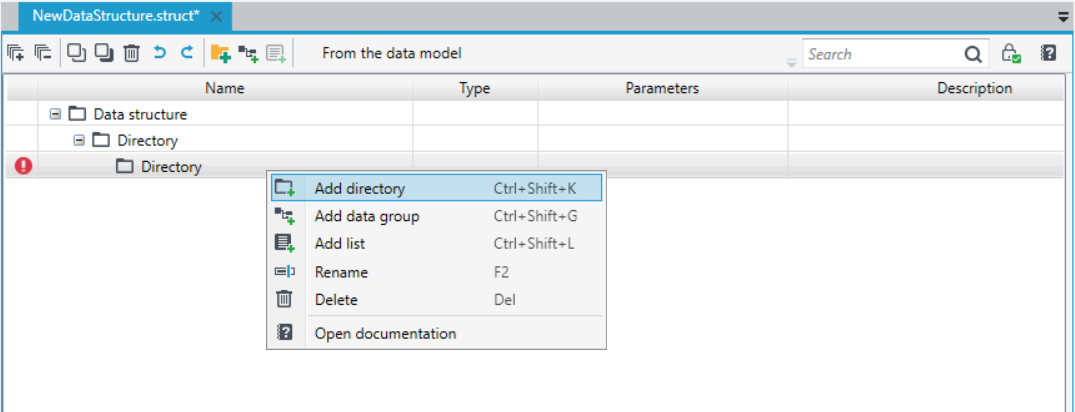Click the Add list menu icon
This screenshot has width=1075, height=412.
coord(284,244)
